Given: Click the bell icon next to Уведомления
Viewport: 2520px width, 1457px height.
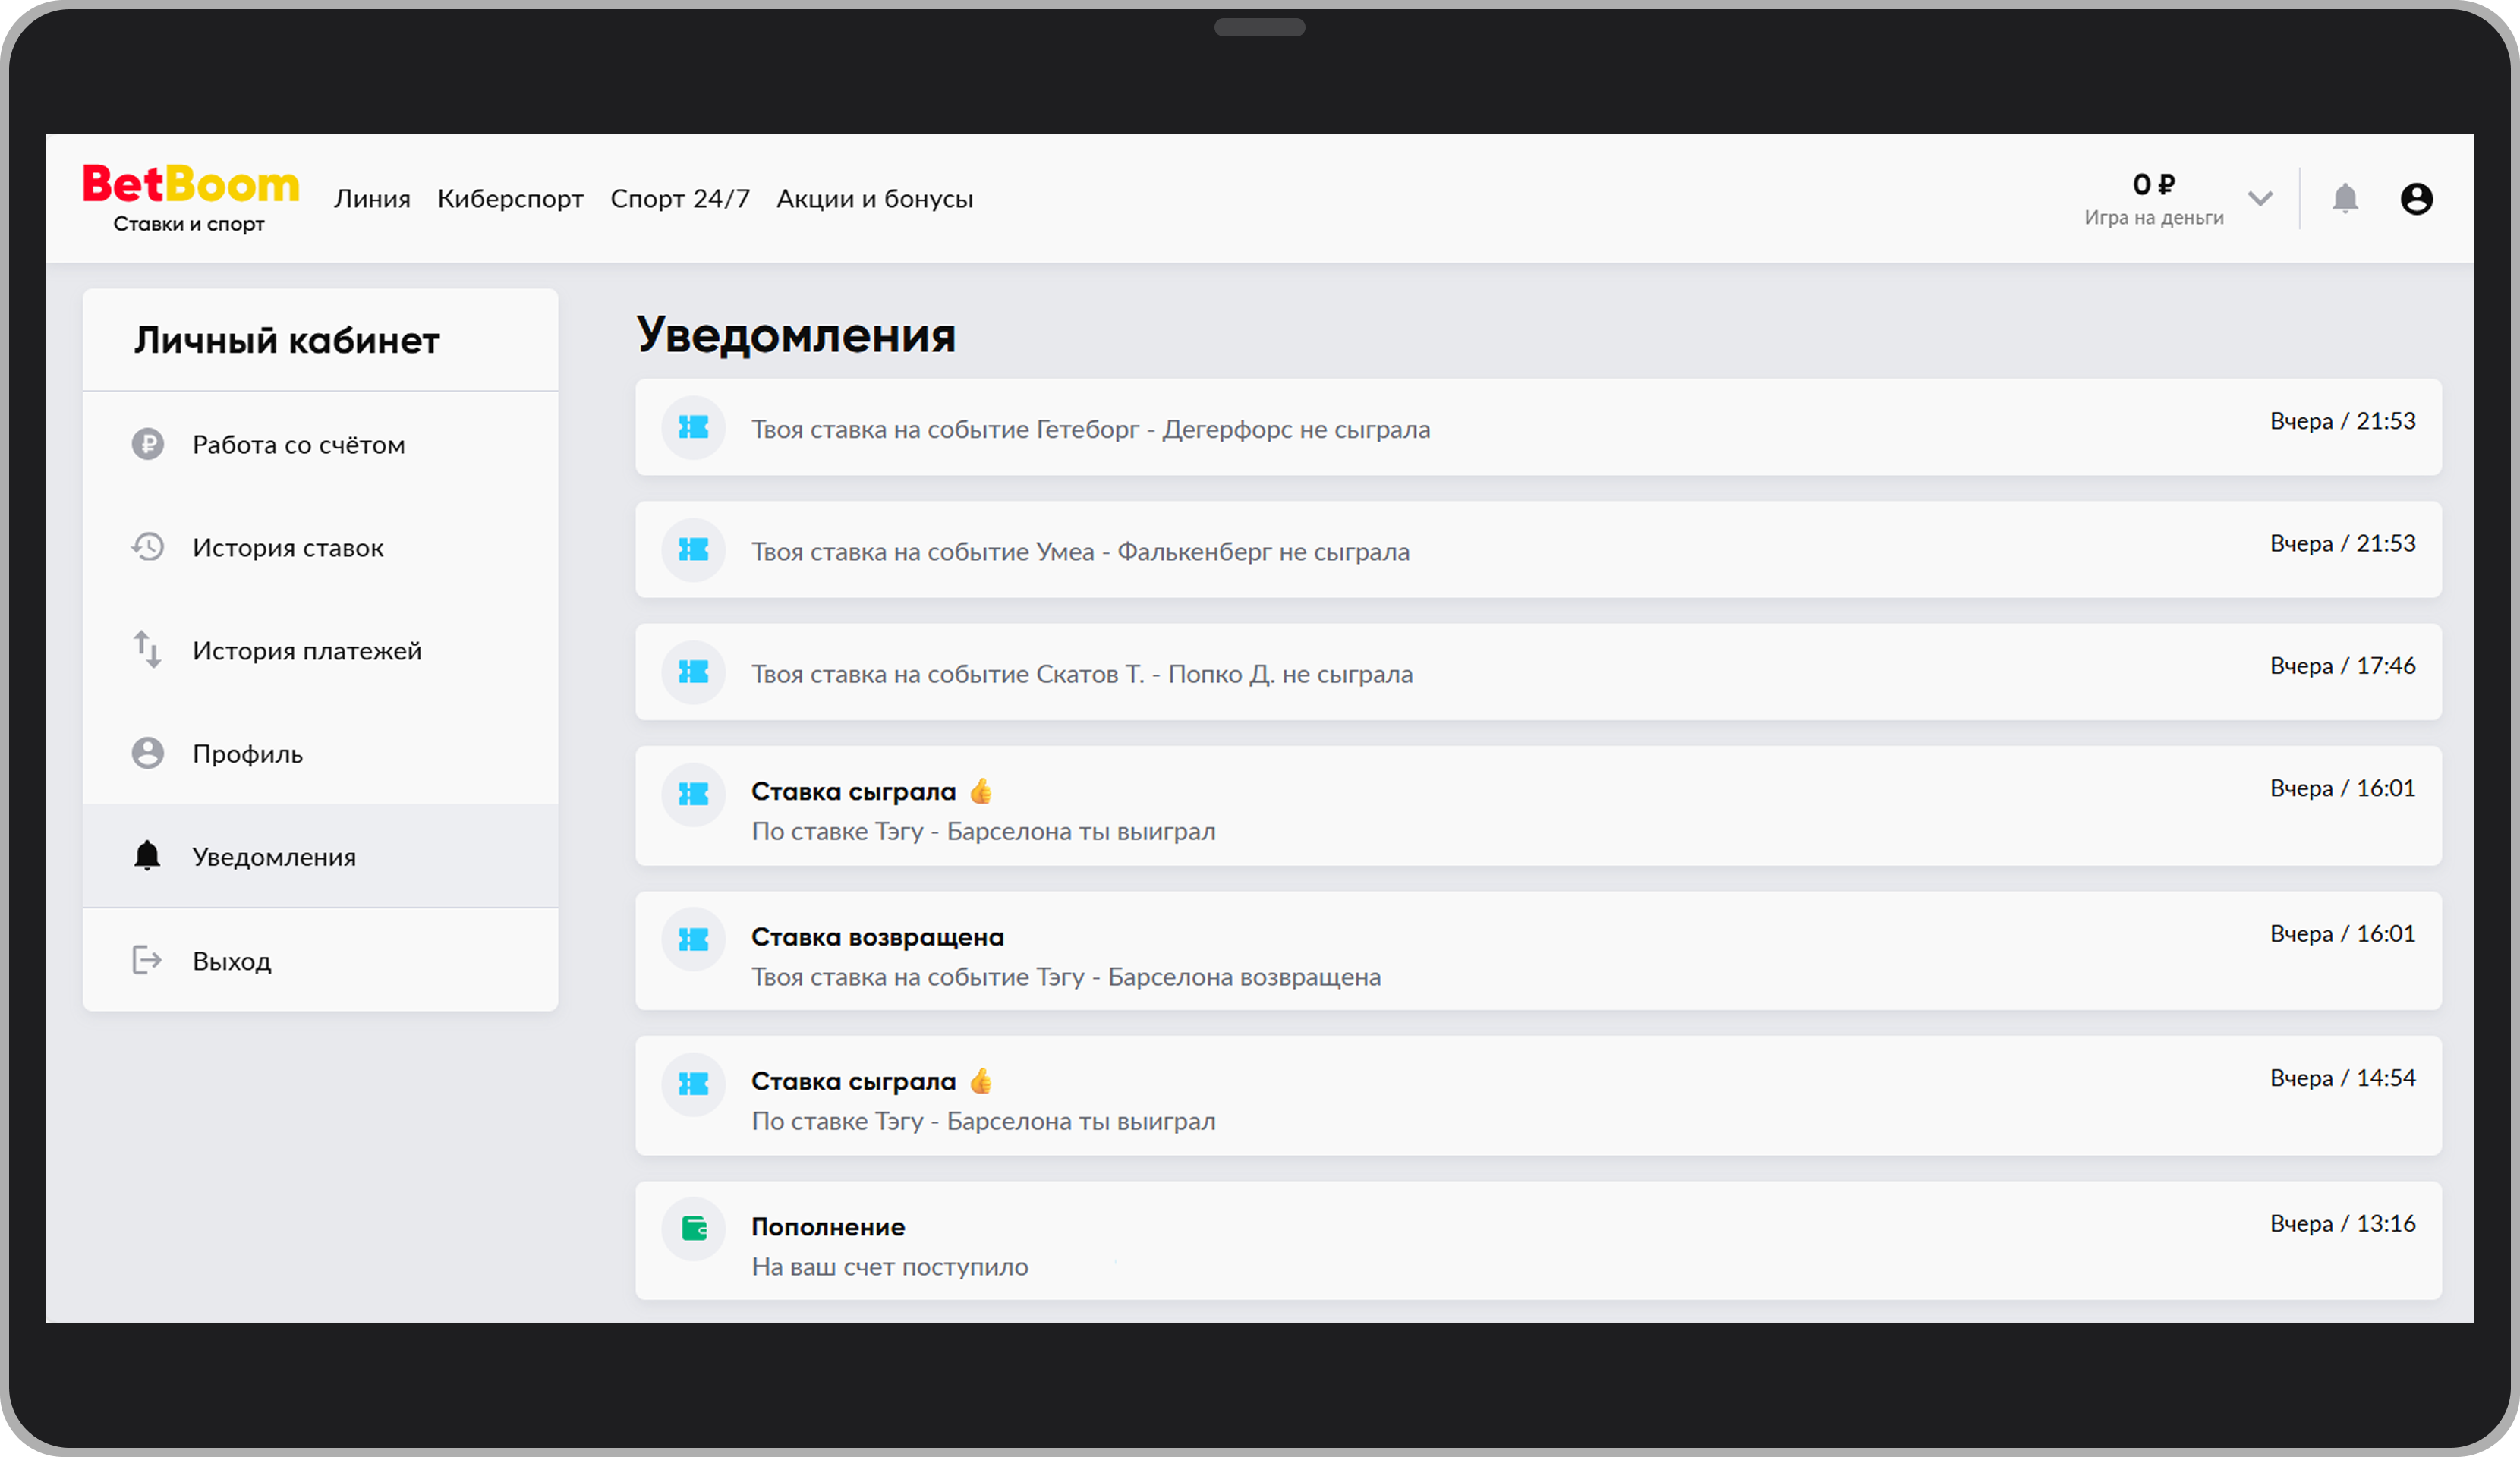Looking at the screenshot, I should (148, 856).
